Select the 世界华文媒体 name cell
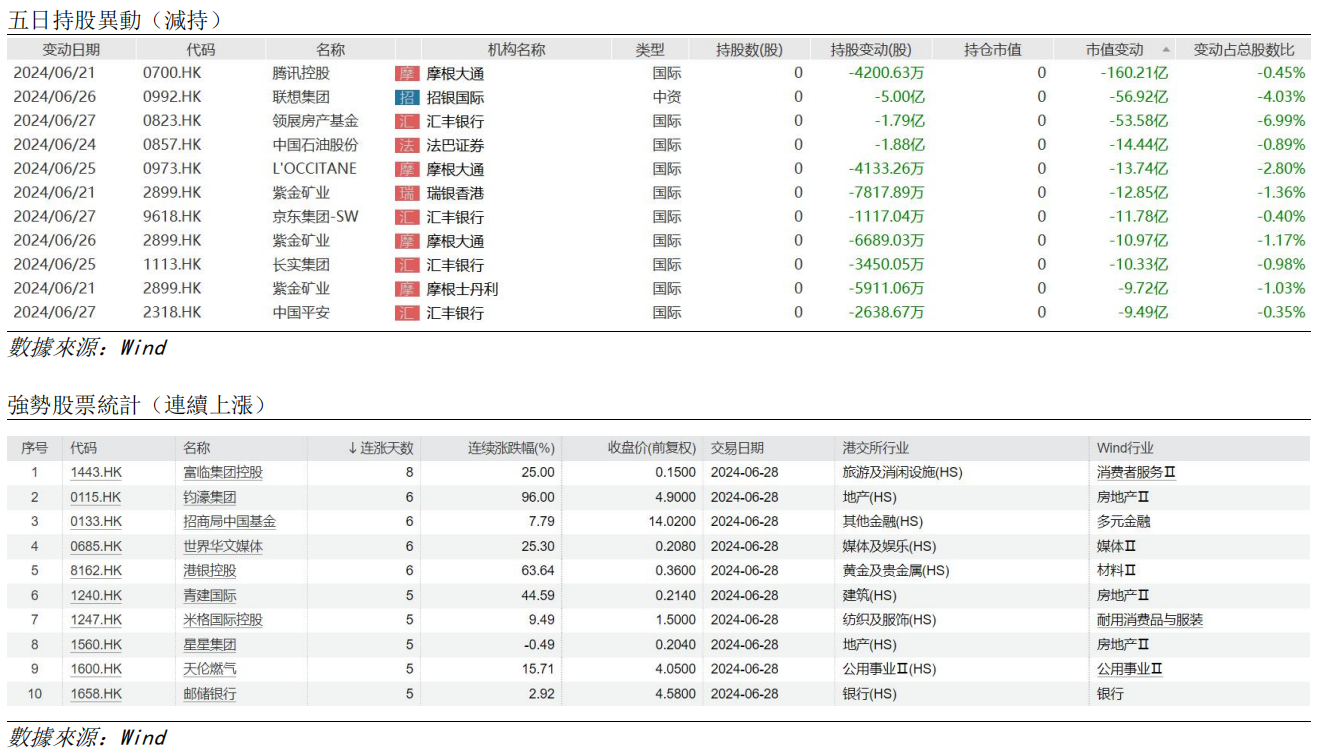The image size is (1317, 749). [x=223, y=546]
